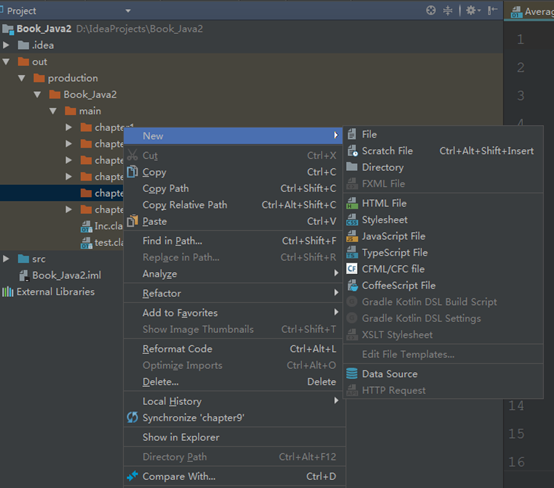Expand the src folder arrow
The height and width of the screenshot is (488, 554).
(6, 259)
